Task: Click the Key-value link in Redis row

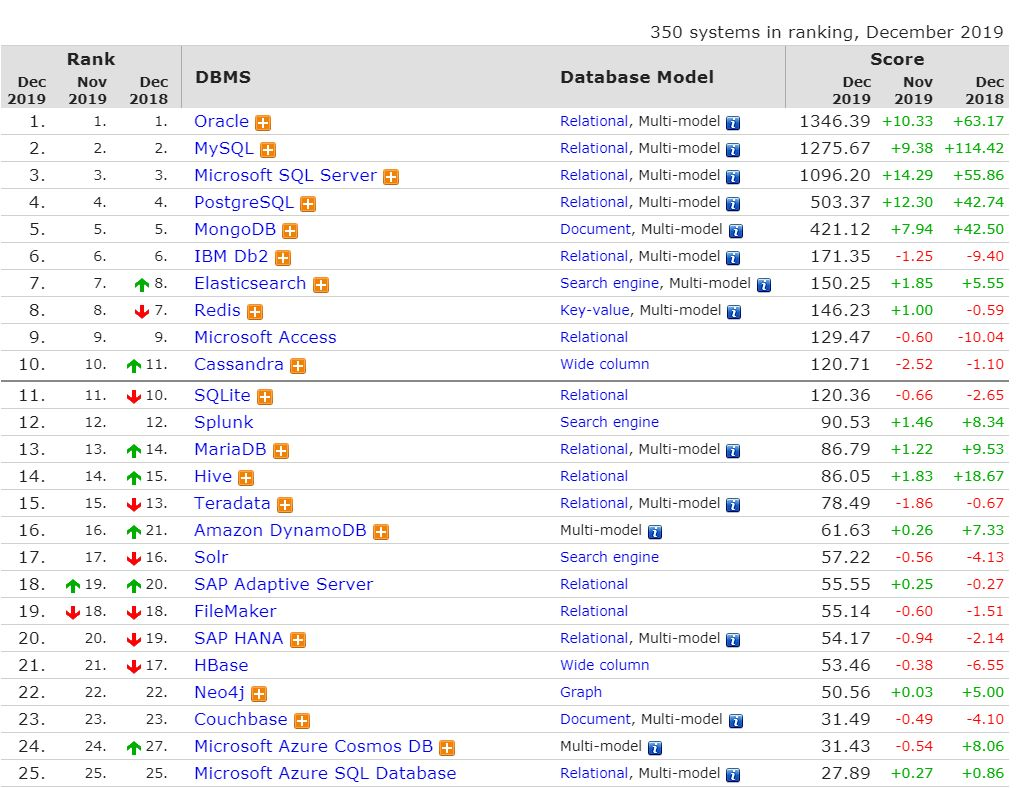Action: [x=594, y=310]
